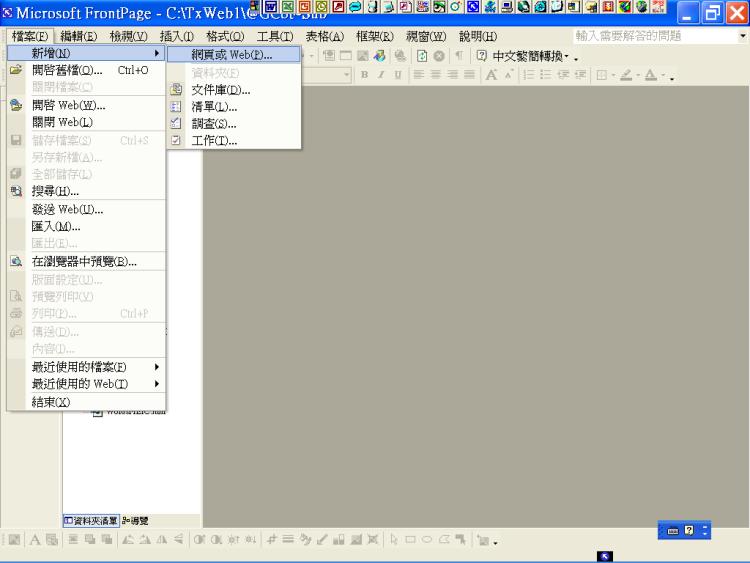Click the Document Library icon in the submenu
Viewport: 750px width, 563px height.
coord(176,90)
